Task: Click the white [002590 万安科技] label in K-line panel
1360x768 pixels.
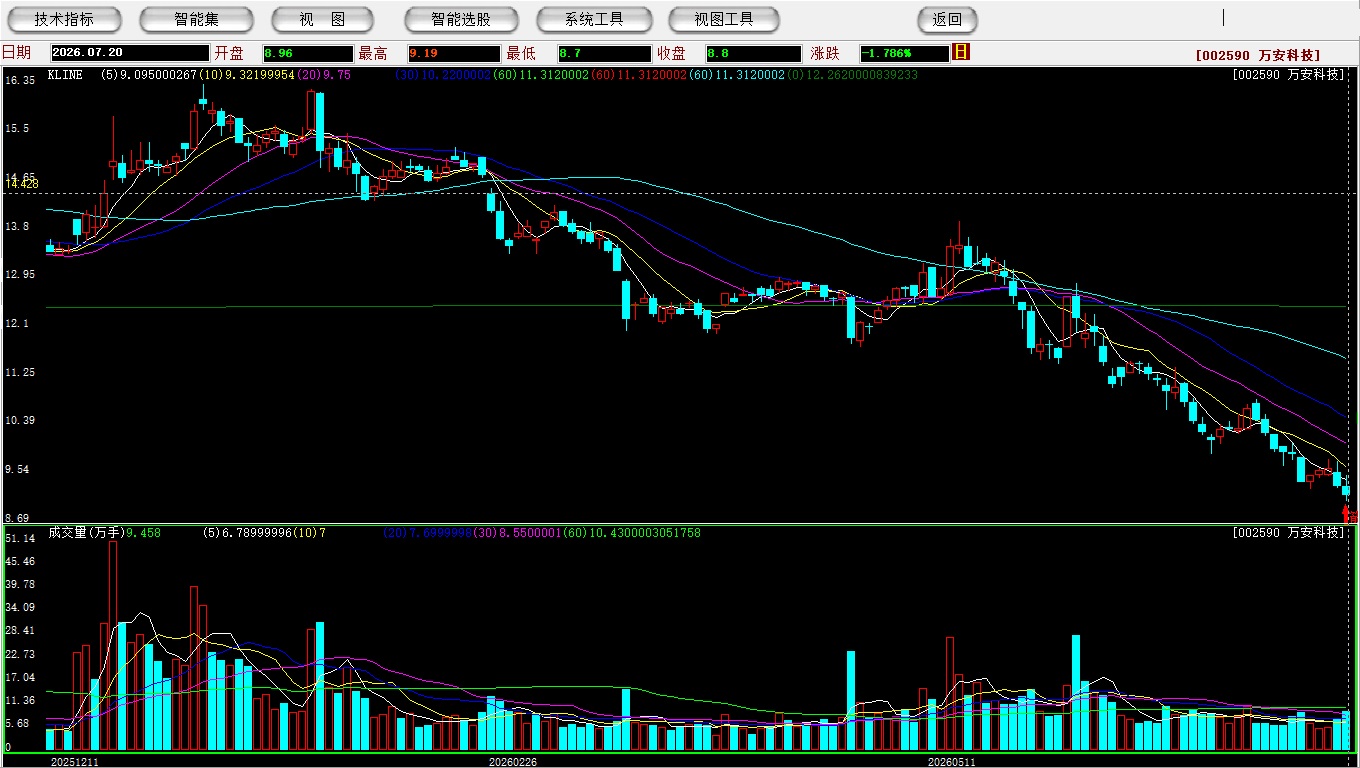Action: tap(1289, 75)
